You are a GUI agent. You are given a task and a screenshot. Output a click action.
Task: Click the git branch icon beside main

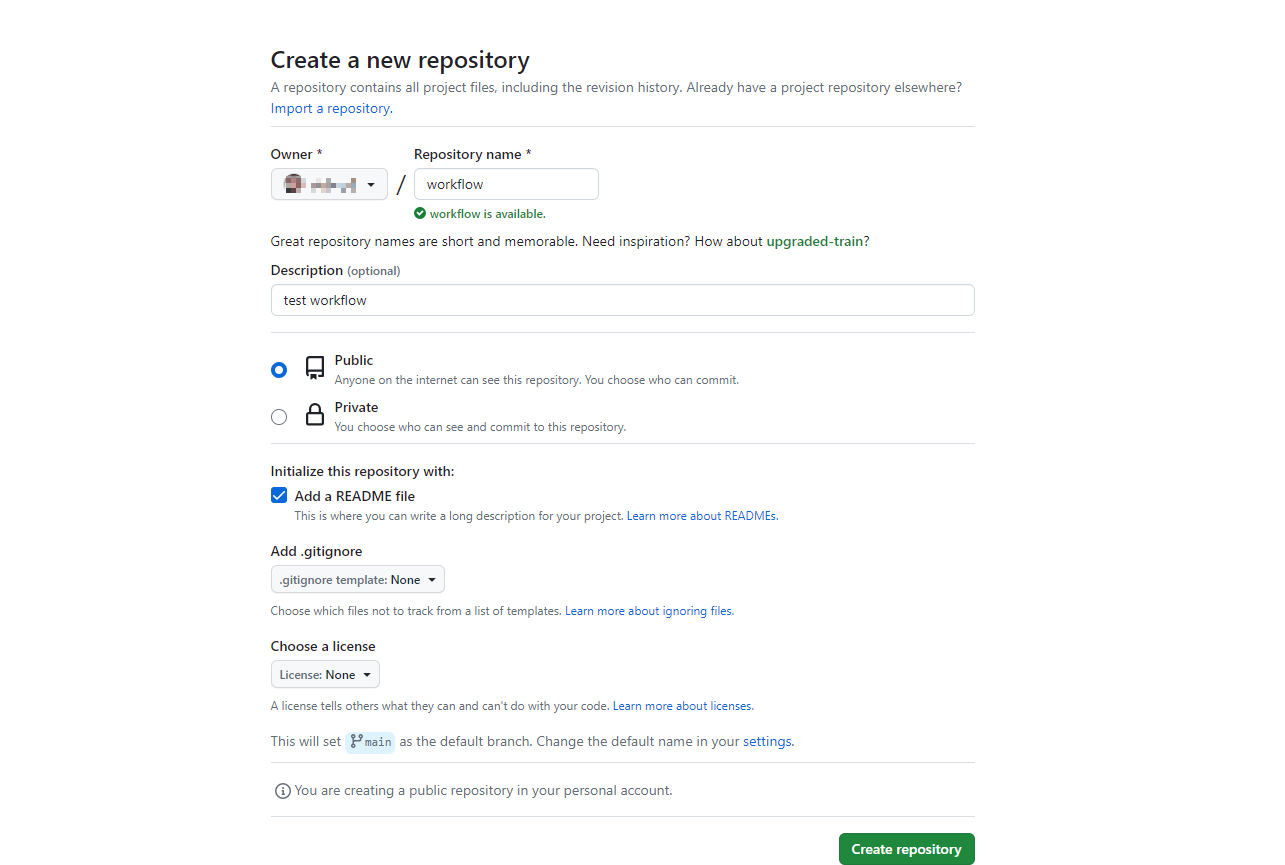(356, 741)
